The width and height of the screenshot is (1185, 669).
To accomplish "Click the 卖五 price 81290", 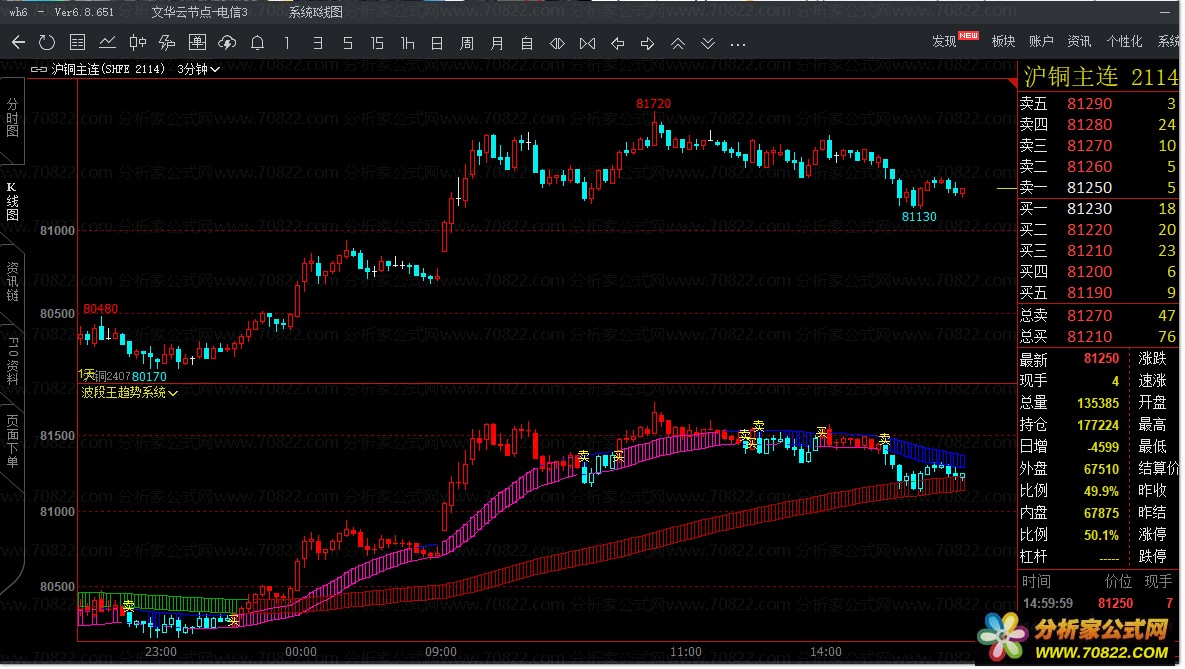I will click(x=1089, y=104).
